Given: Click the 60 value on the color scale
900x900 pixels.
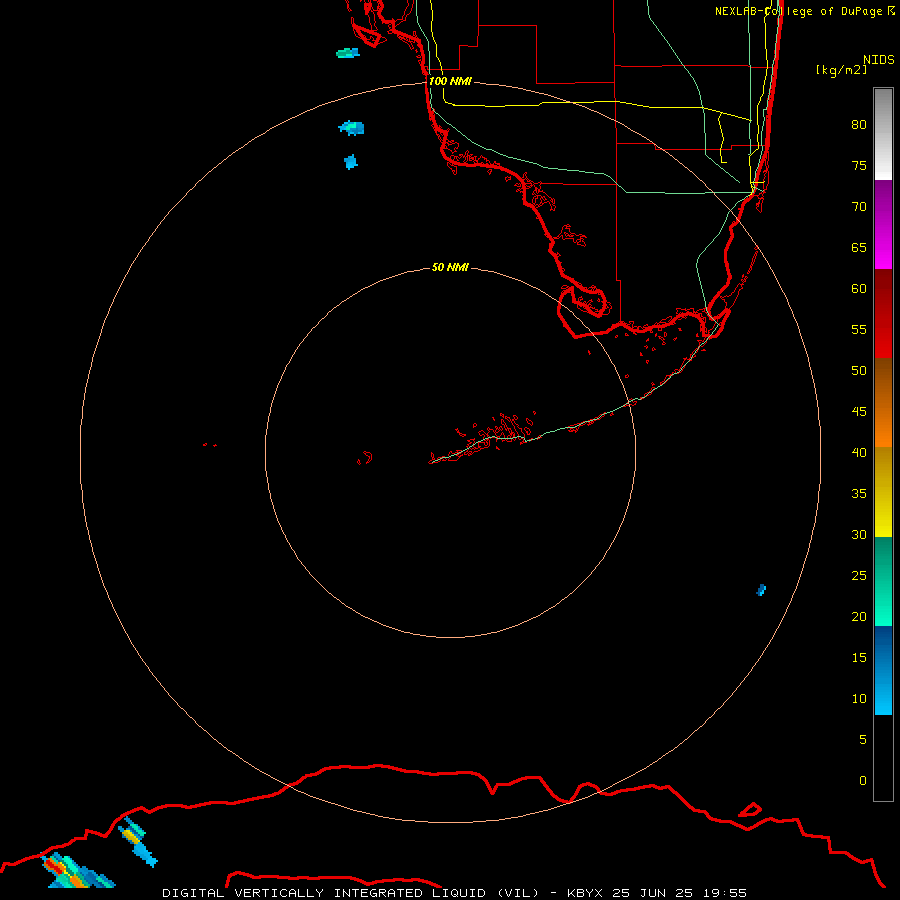Looking at the screenshot, I should [859, 289].
